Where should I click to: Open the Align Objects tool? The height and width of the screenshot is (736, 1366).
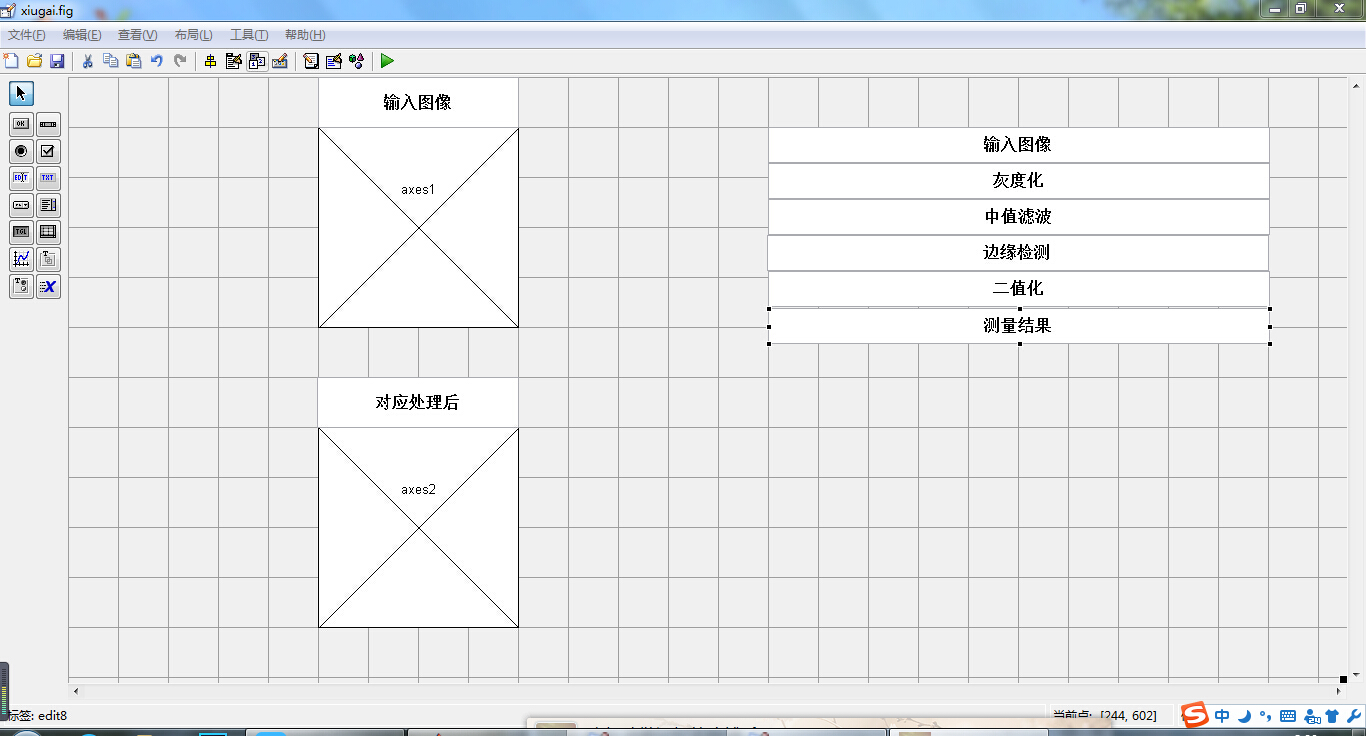(211, 61)
